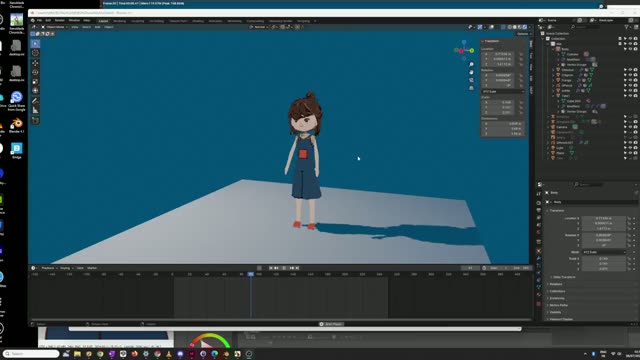The height and width of the screenshot is (360, 640).
Task: Open the Modifiers properties tab (wrench)
Action: (539, 258)
